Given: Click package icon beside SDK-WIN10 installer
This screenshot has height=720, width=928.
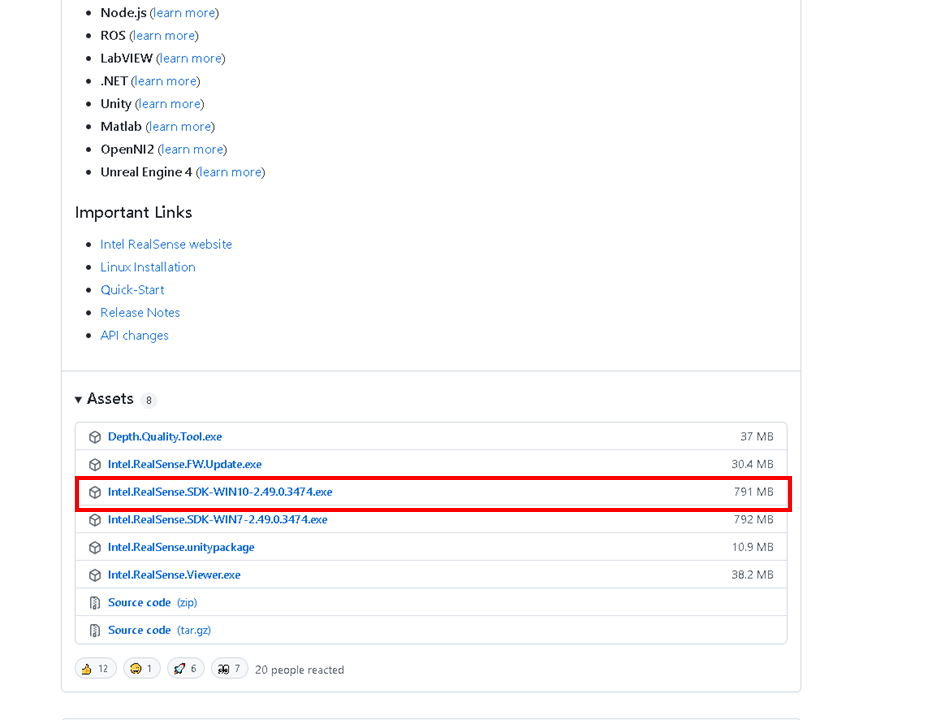Looking at the screenshot, I should (95, 492).
